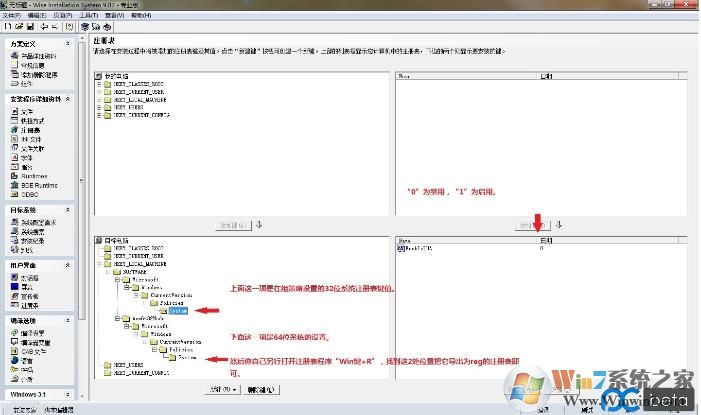701x415 pixels.
Task: Click the New file toolbar icon
Action: (8, 27)
